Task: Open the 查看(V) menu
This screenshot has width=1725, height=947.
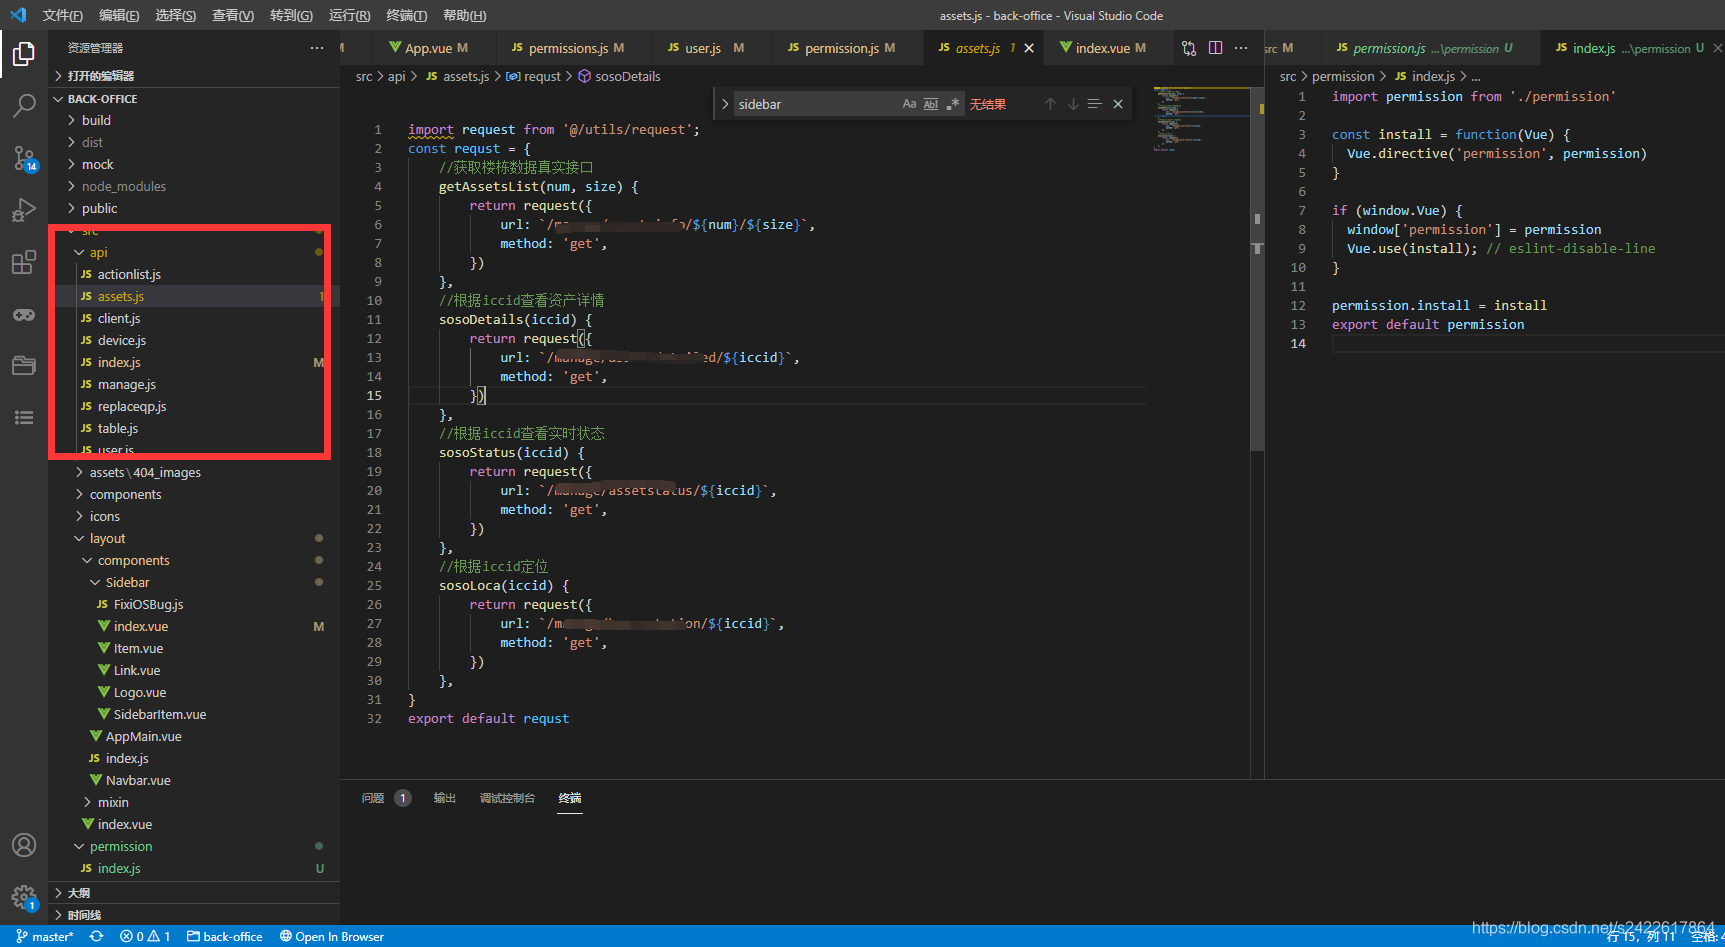Action: click(233, 15)
